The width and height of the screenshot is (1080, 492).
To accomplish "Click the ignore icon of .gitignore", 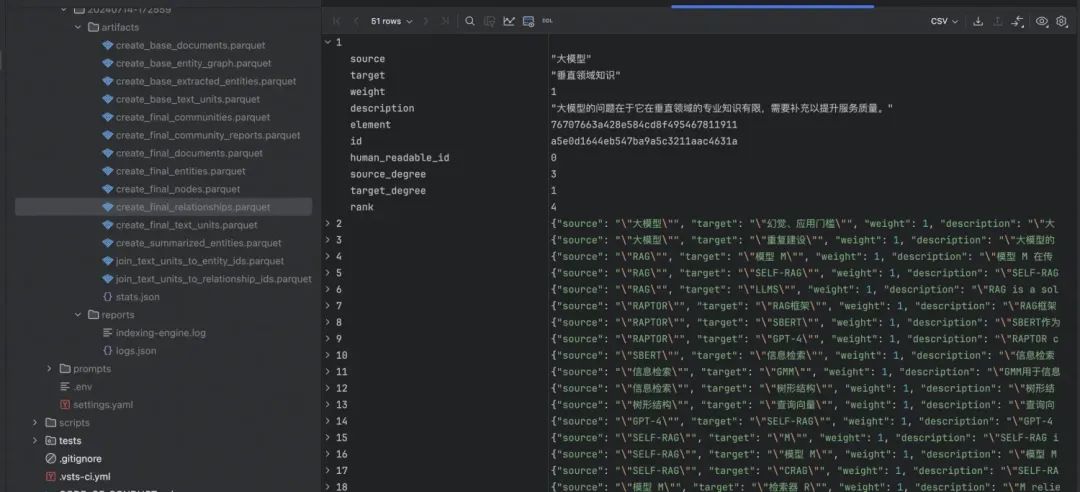I will click(50, 458).
